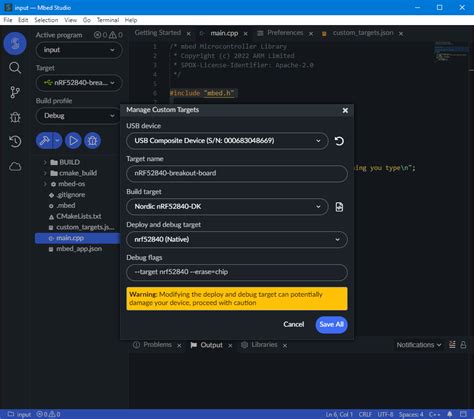Switch to the Problems panel

(157, 345)
